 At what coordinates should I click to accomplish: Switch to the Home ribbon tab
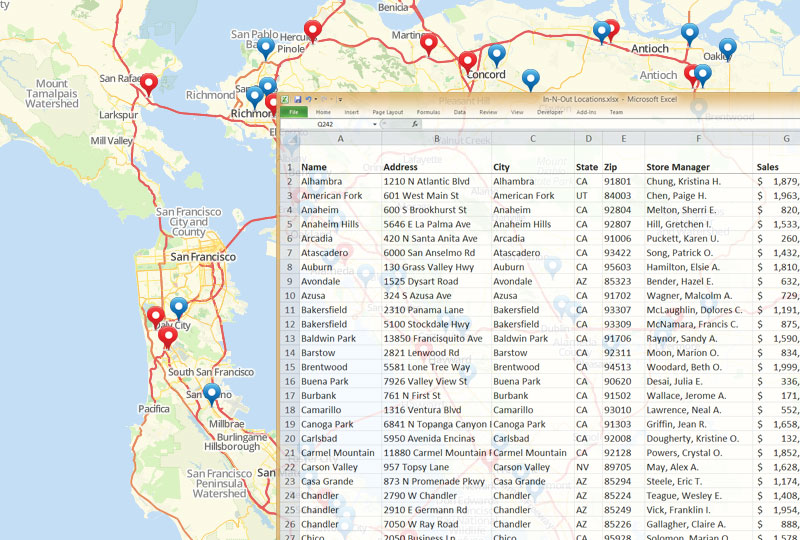pos(323,112)
